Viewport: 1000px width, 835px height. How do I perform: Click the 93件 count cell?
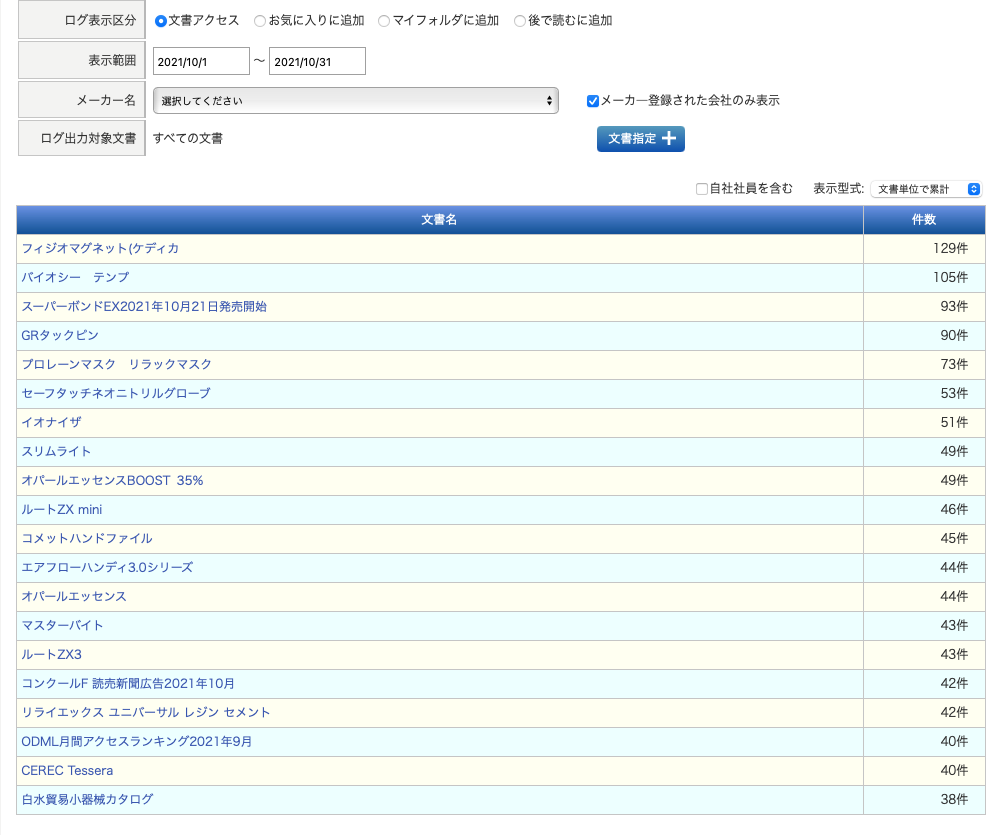coord(924,307)
